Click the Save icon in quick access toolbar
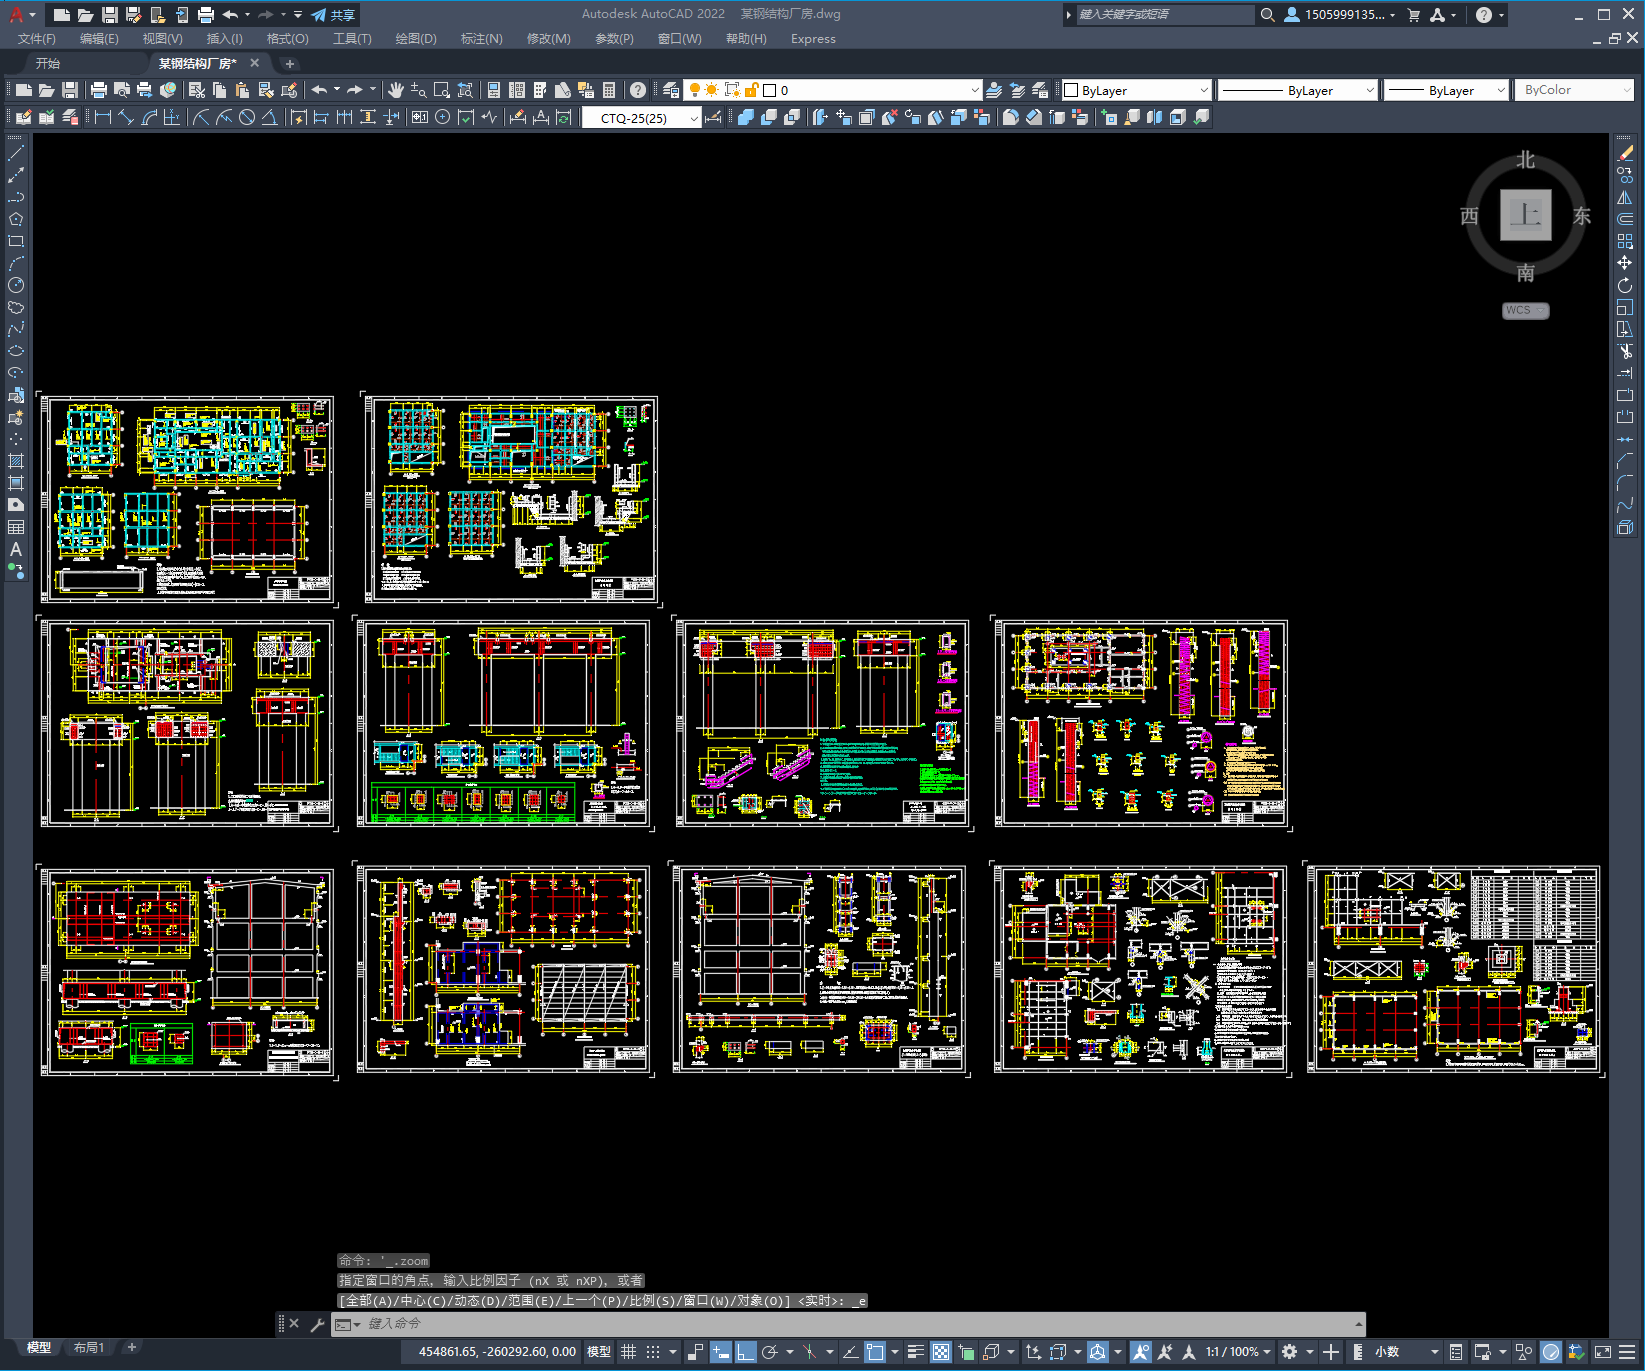The image size is (1645, 1371). (110, 15)
